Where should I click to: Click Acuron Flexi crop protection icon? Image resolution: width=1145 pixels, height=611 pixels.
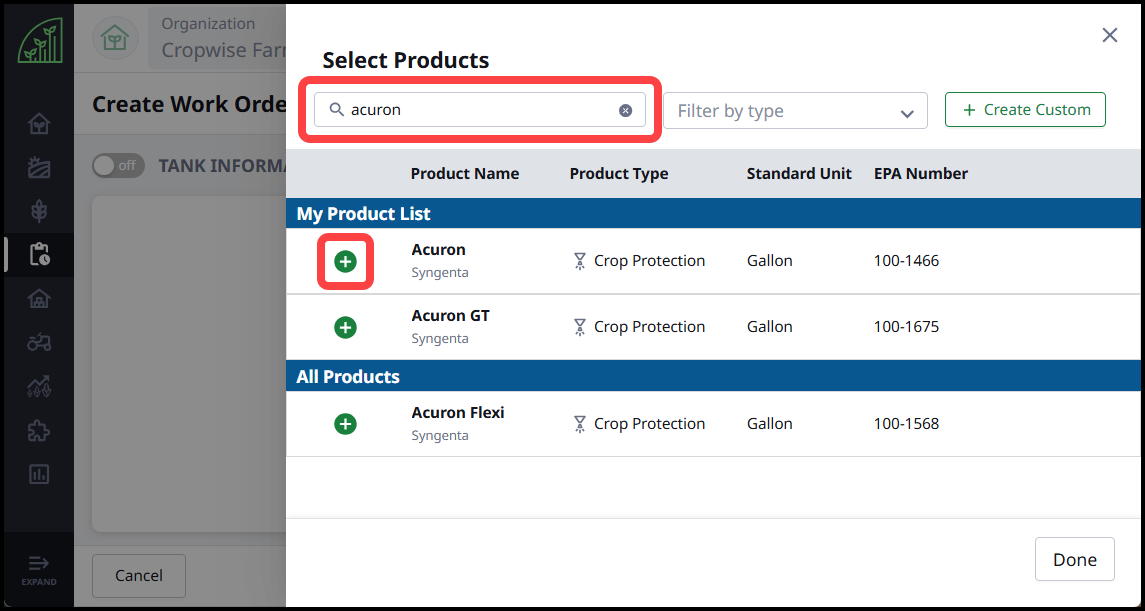[580, 424]
